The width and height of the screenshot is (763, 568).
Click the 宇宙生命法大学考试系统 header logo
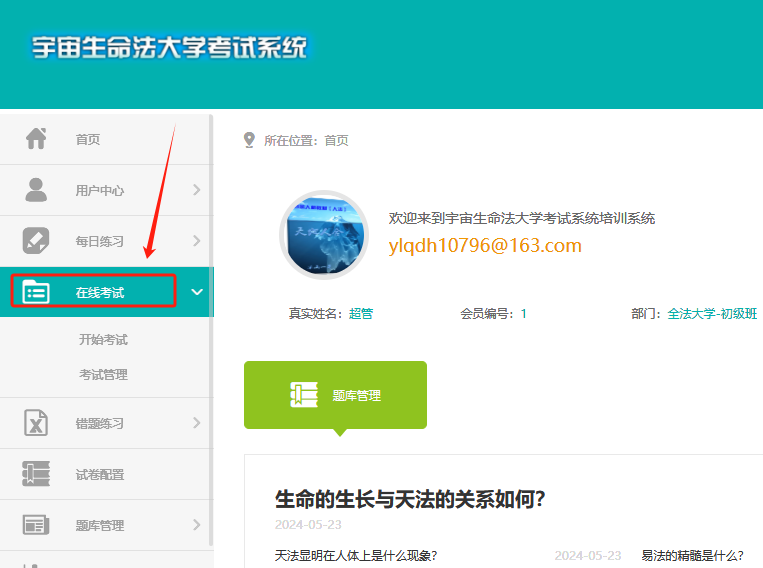click(169, 48)
